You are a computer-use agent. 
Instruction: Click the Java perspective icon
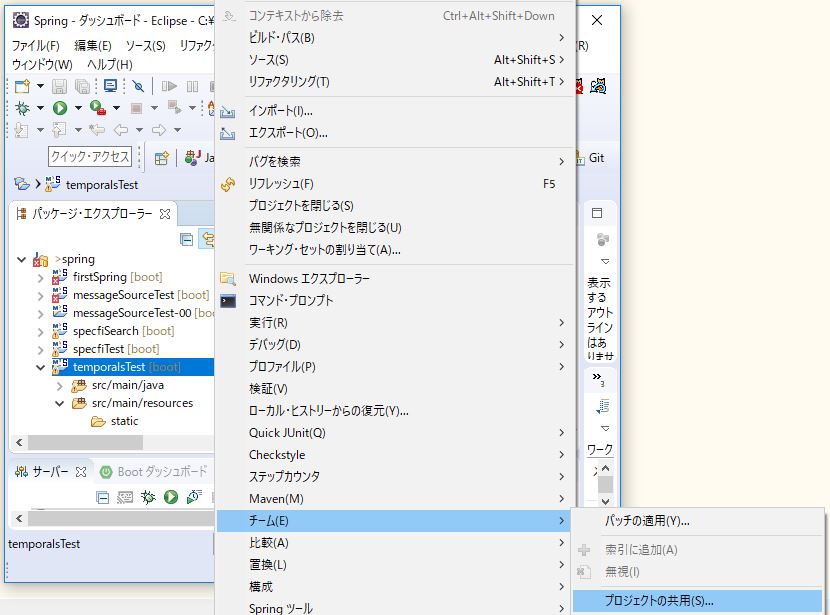click(x=192, y=157)
